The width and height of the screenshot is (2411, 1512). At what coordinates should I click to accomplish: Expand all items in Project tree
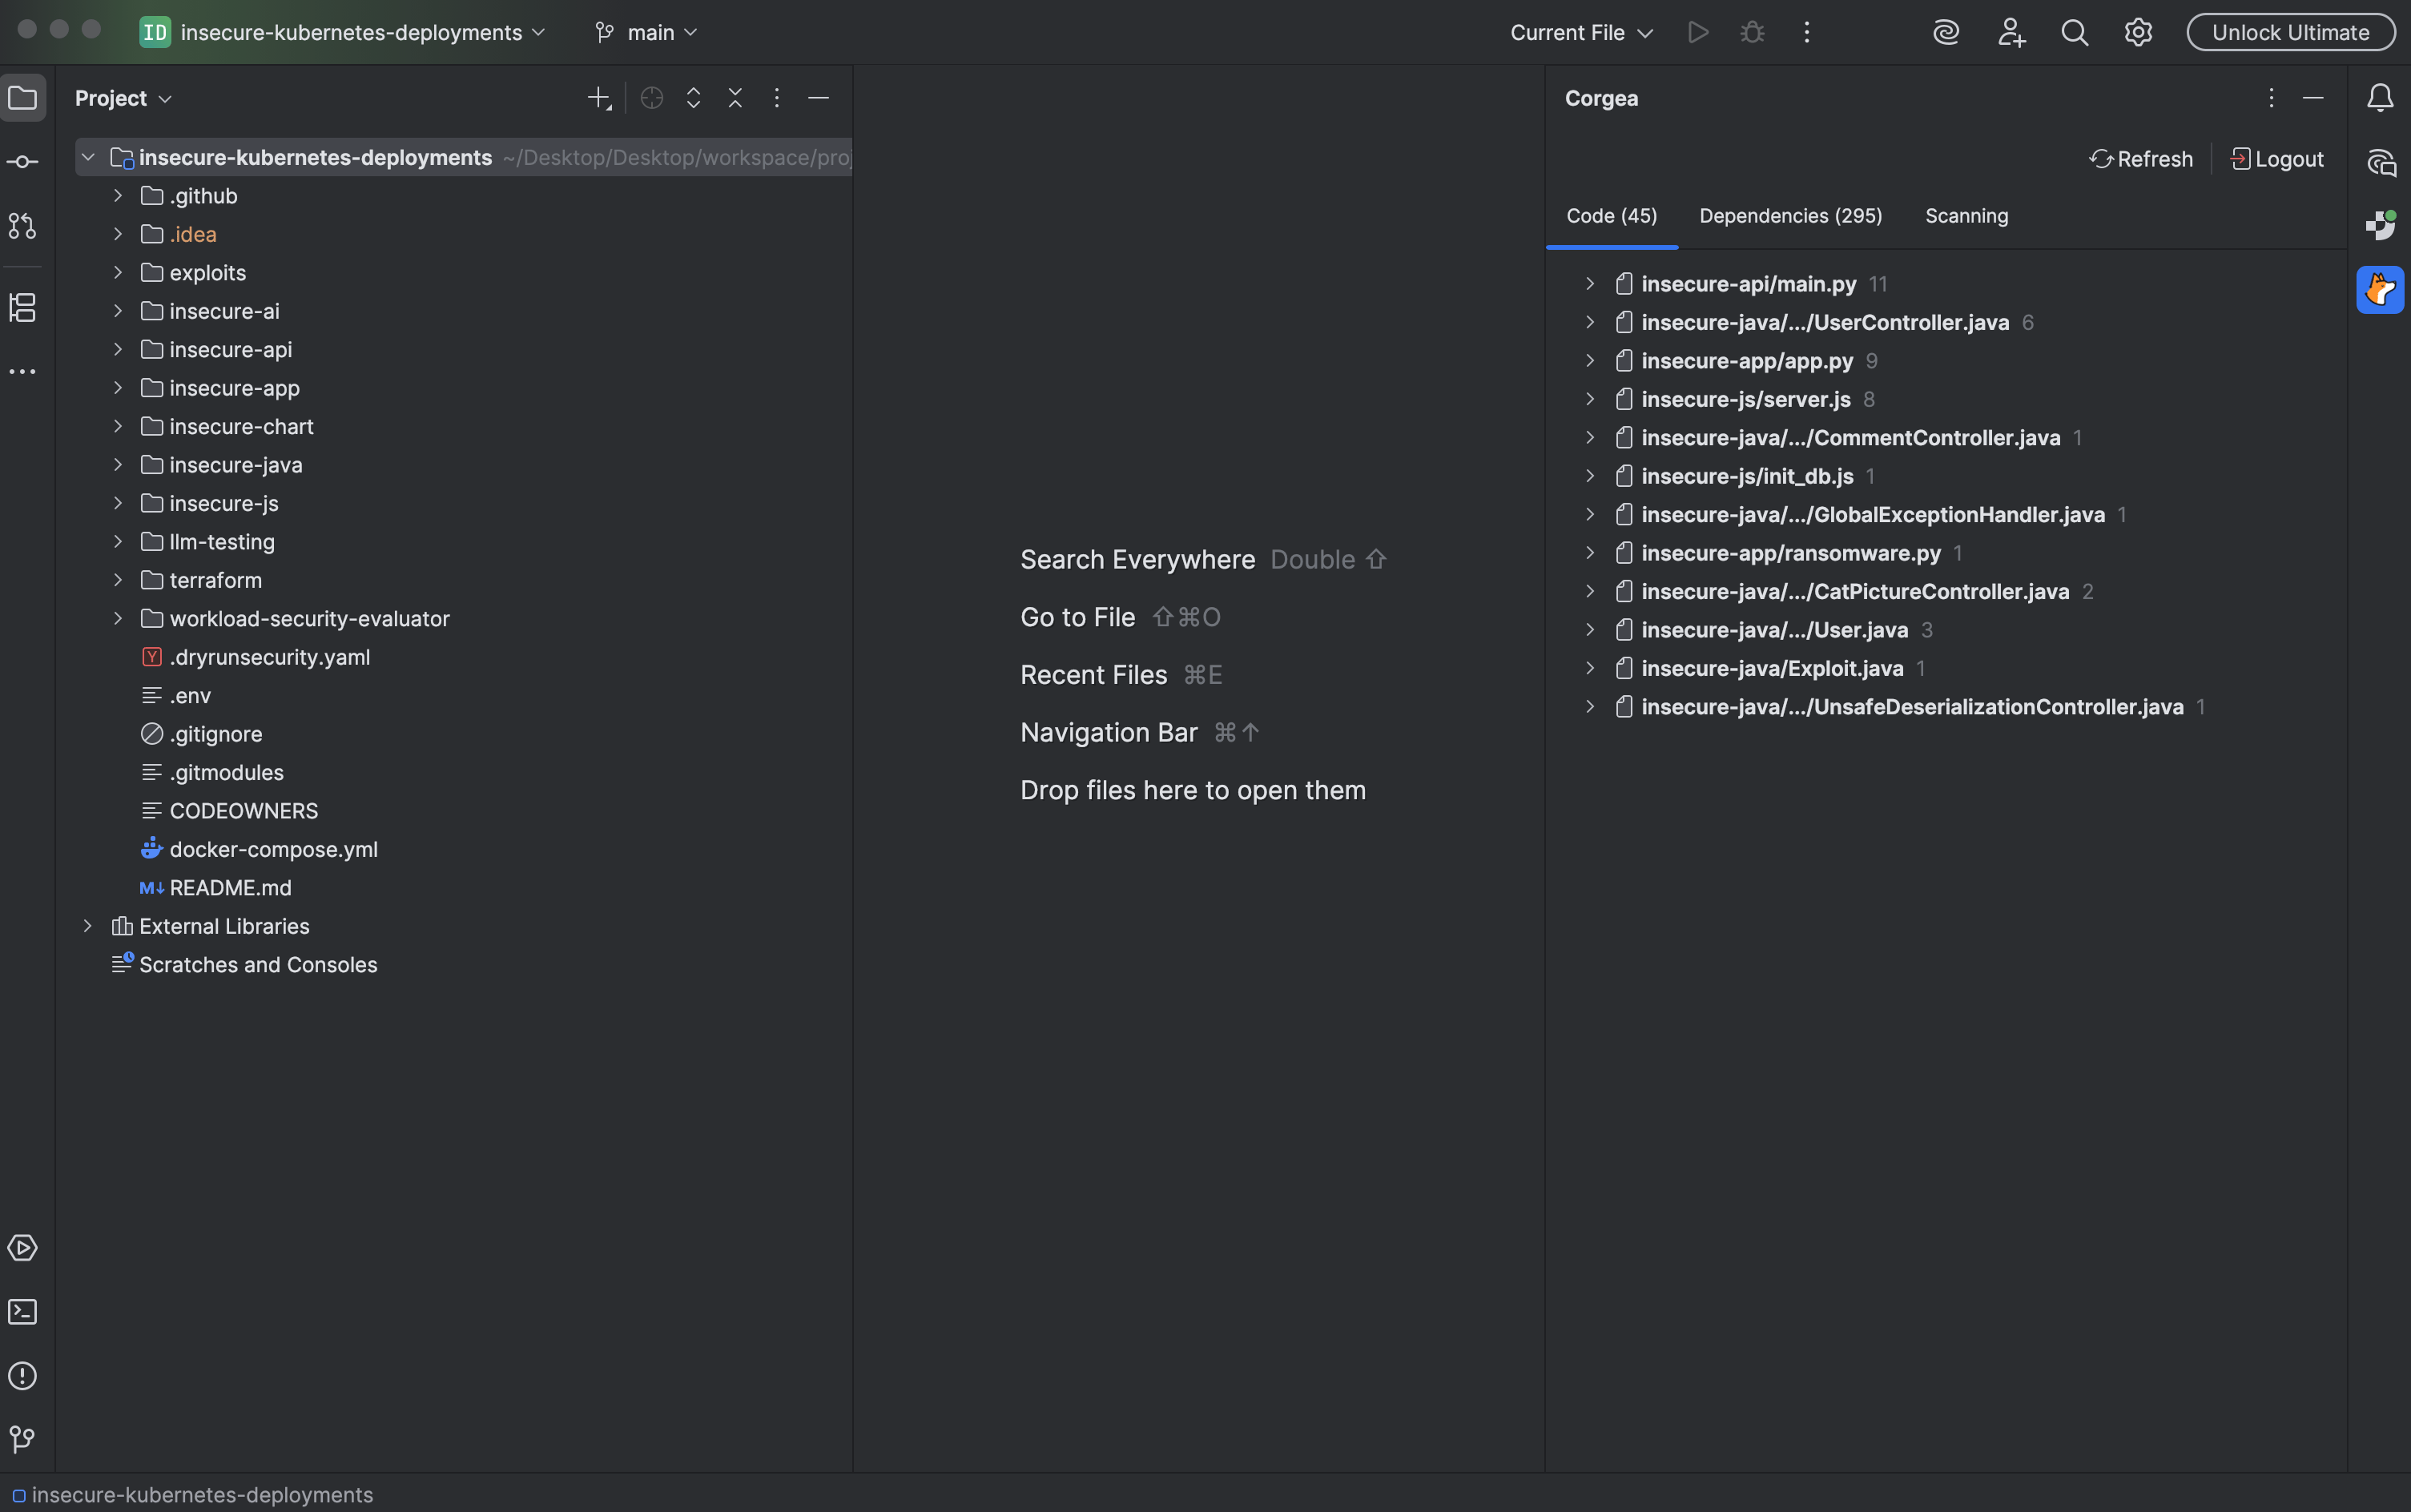click(694, 98)
